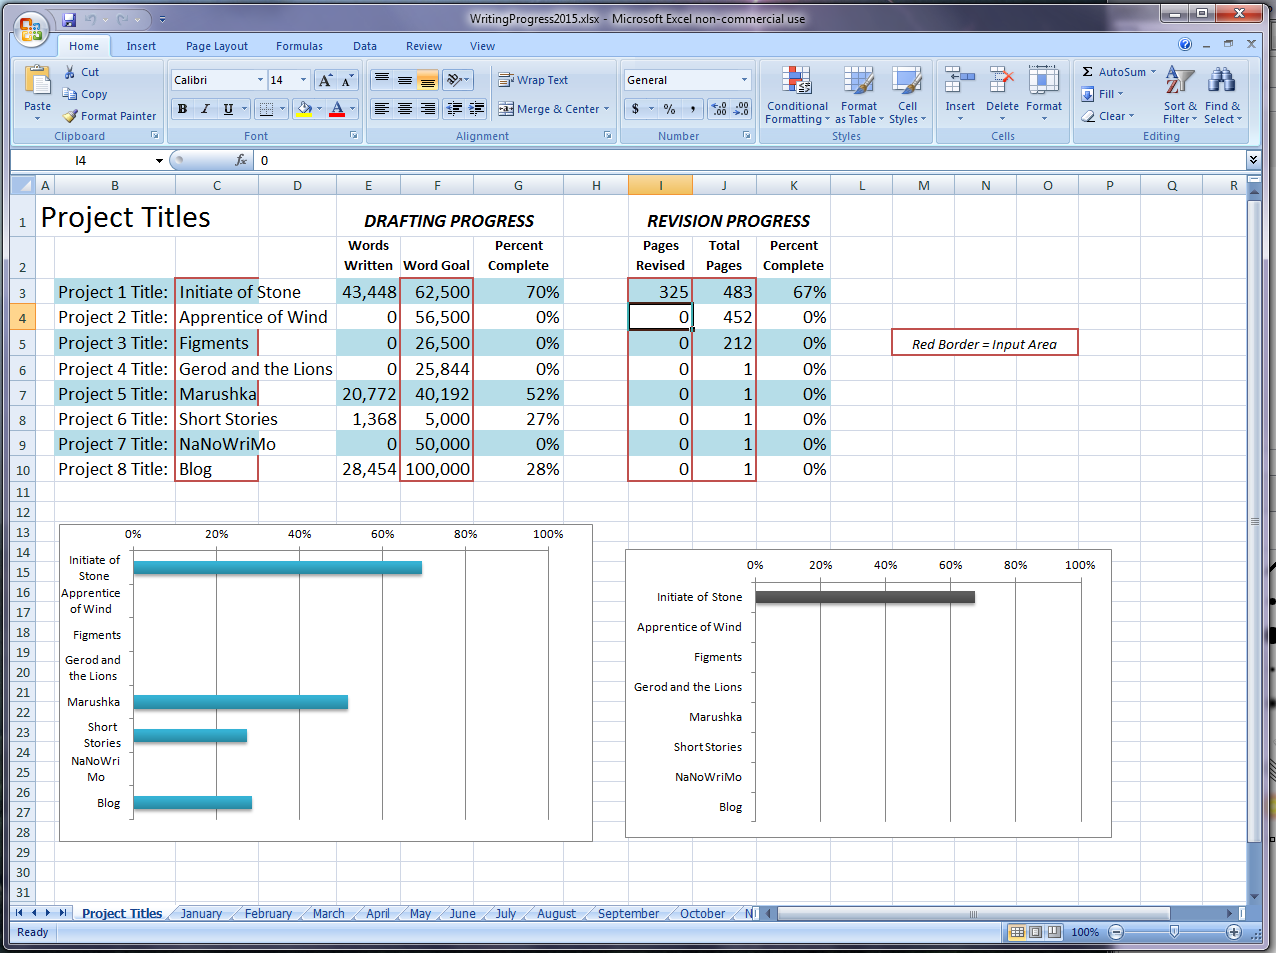Expand the Calibri font name dropdown
Screen dimensions: 1276x953
pos(260,80)
